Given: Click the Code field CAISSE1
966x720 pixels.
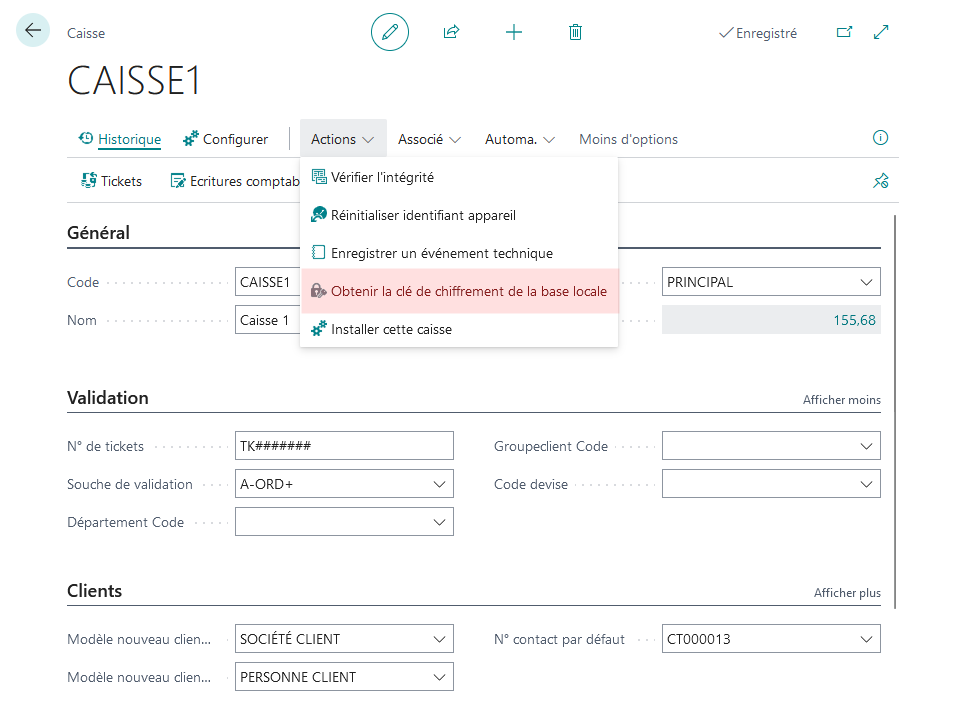Looking at the screenshot, I should (x=267, y=282).
